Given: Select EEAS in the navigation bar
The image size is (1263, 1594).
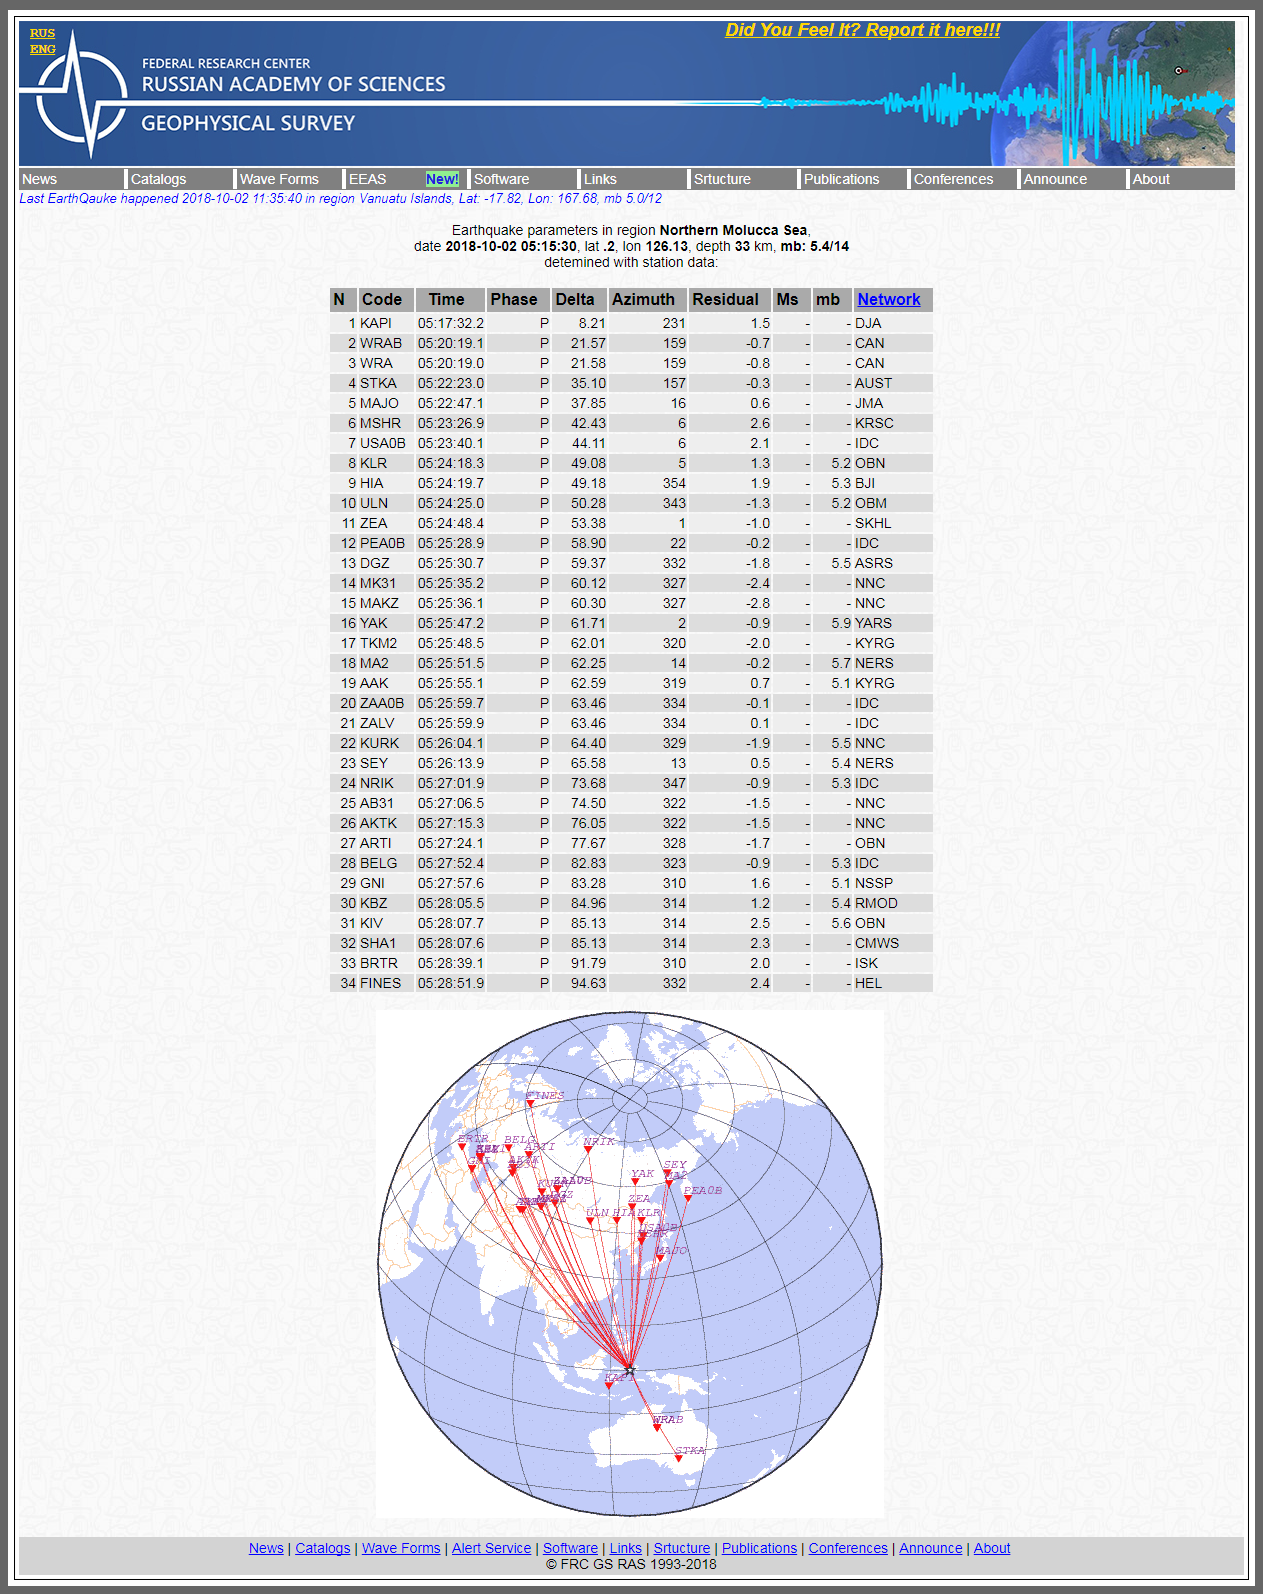Looking at the screenshot, I should (367, 179).
